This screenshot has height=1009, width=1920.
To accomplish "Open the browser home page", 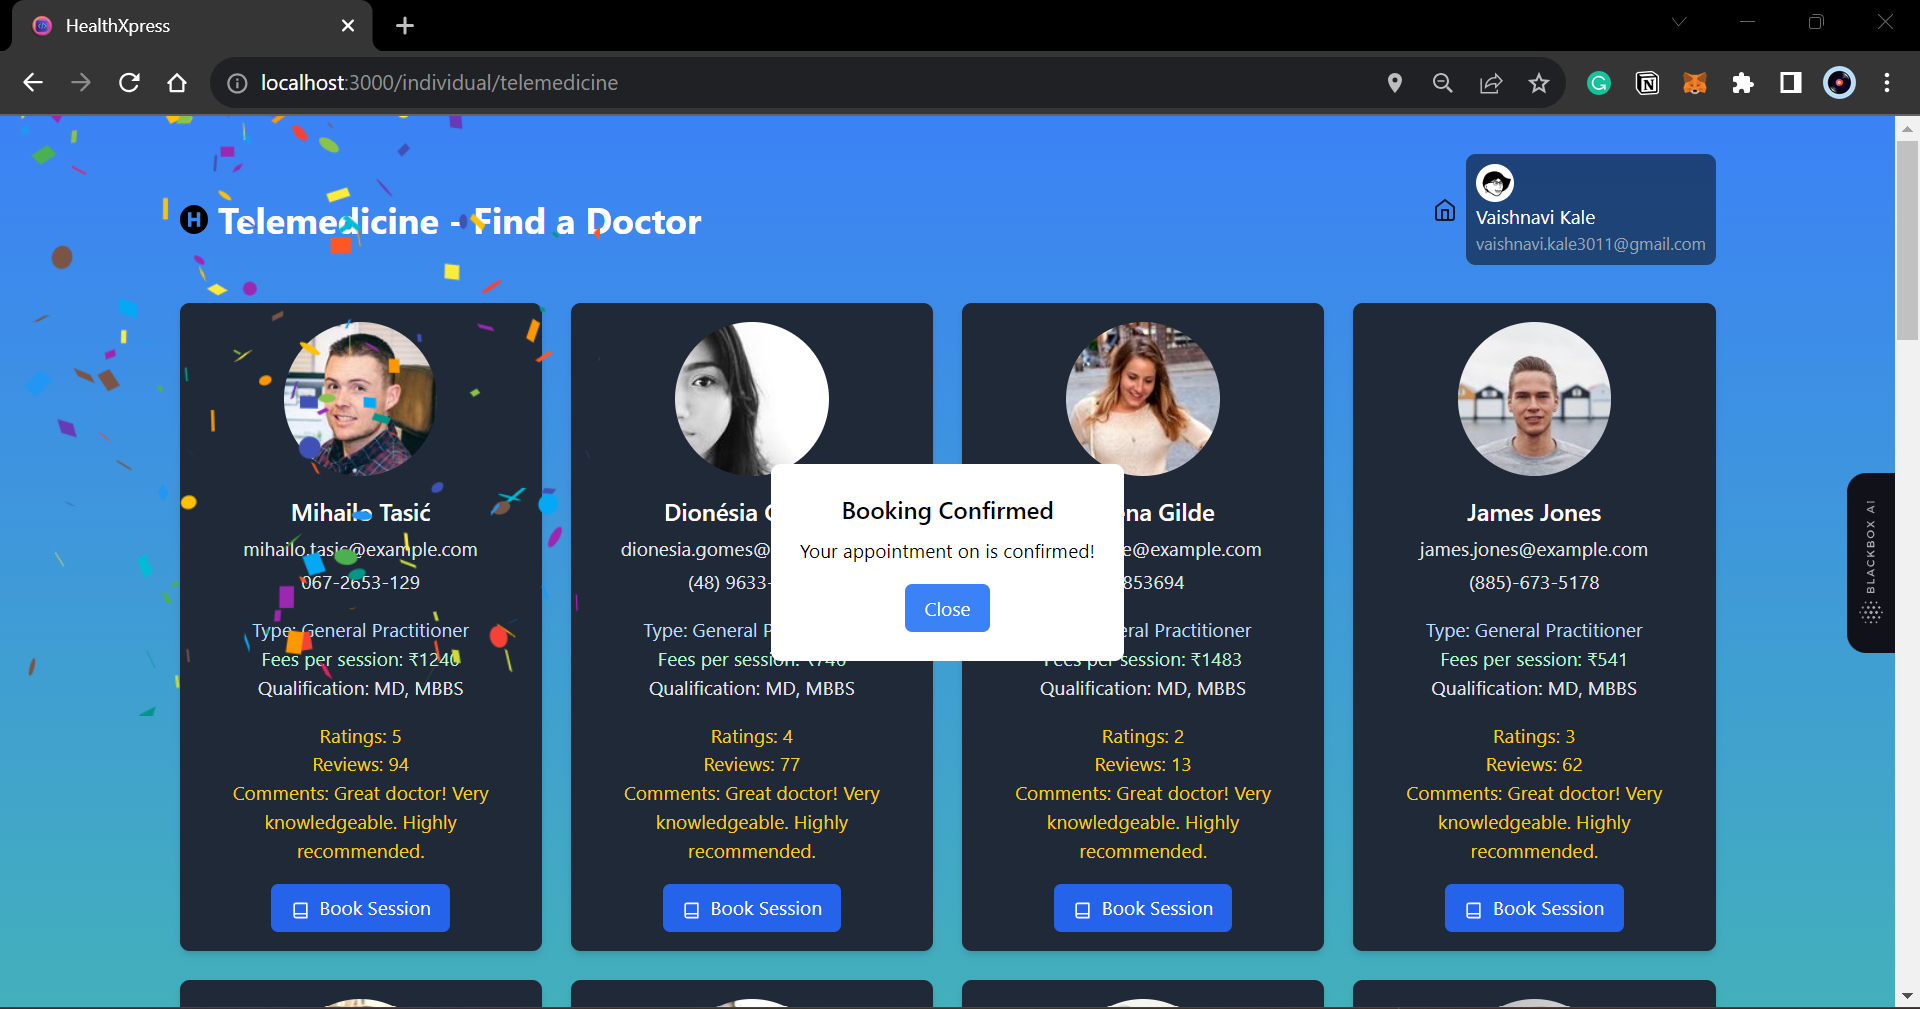I will (x=177, y=83).
